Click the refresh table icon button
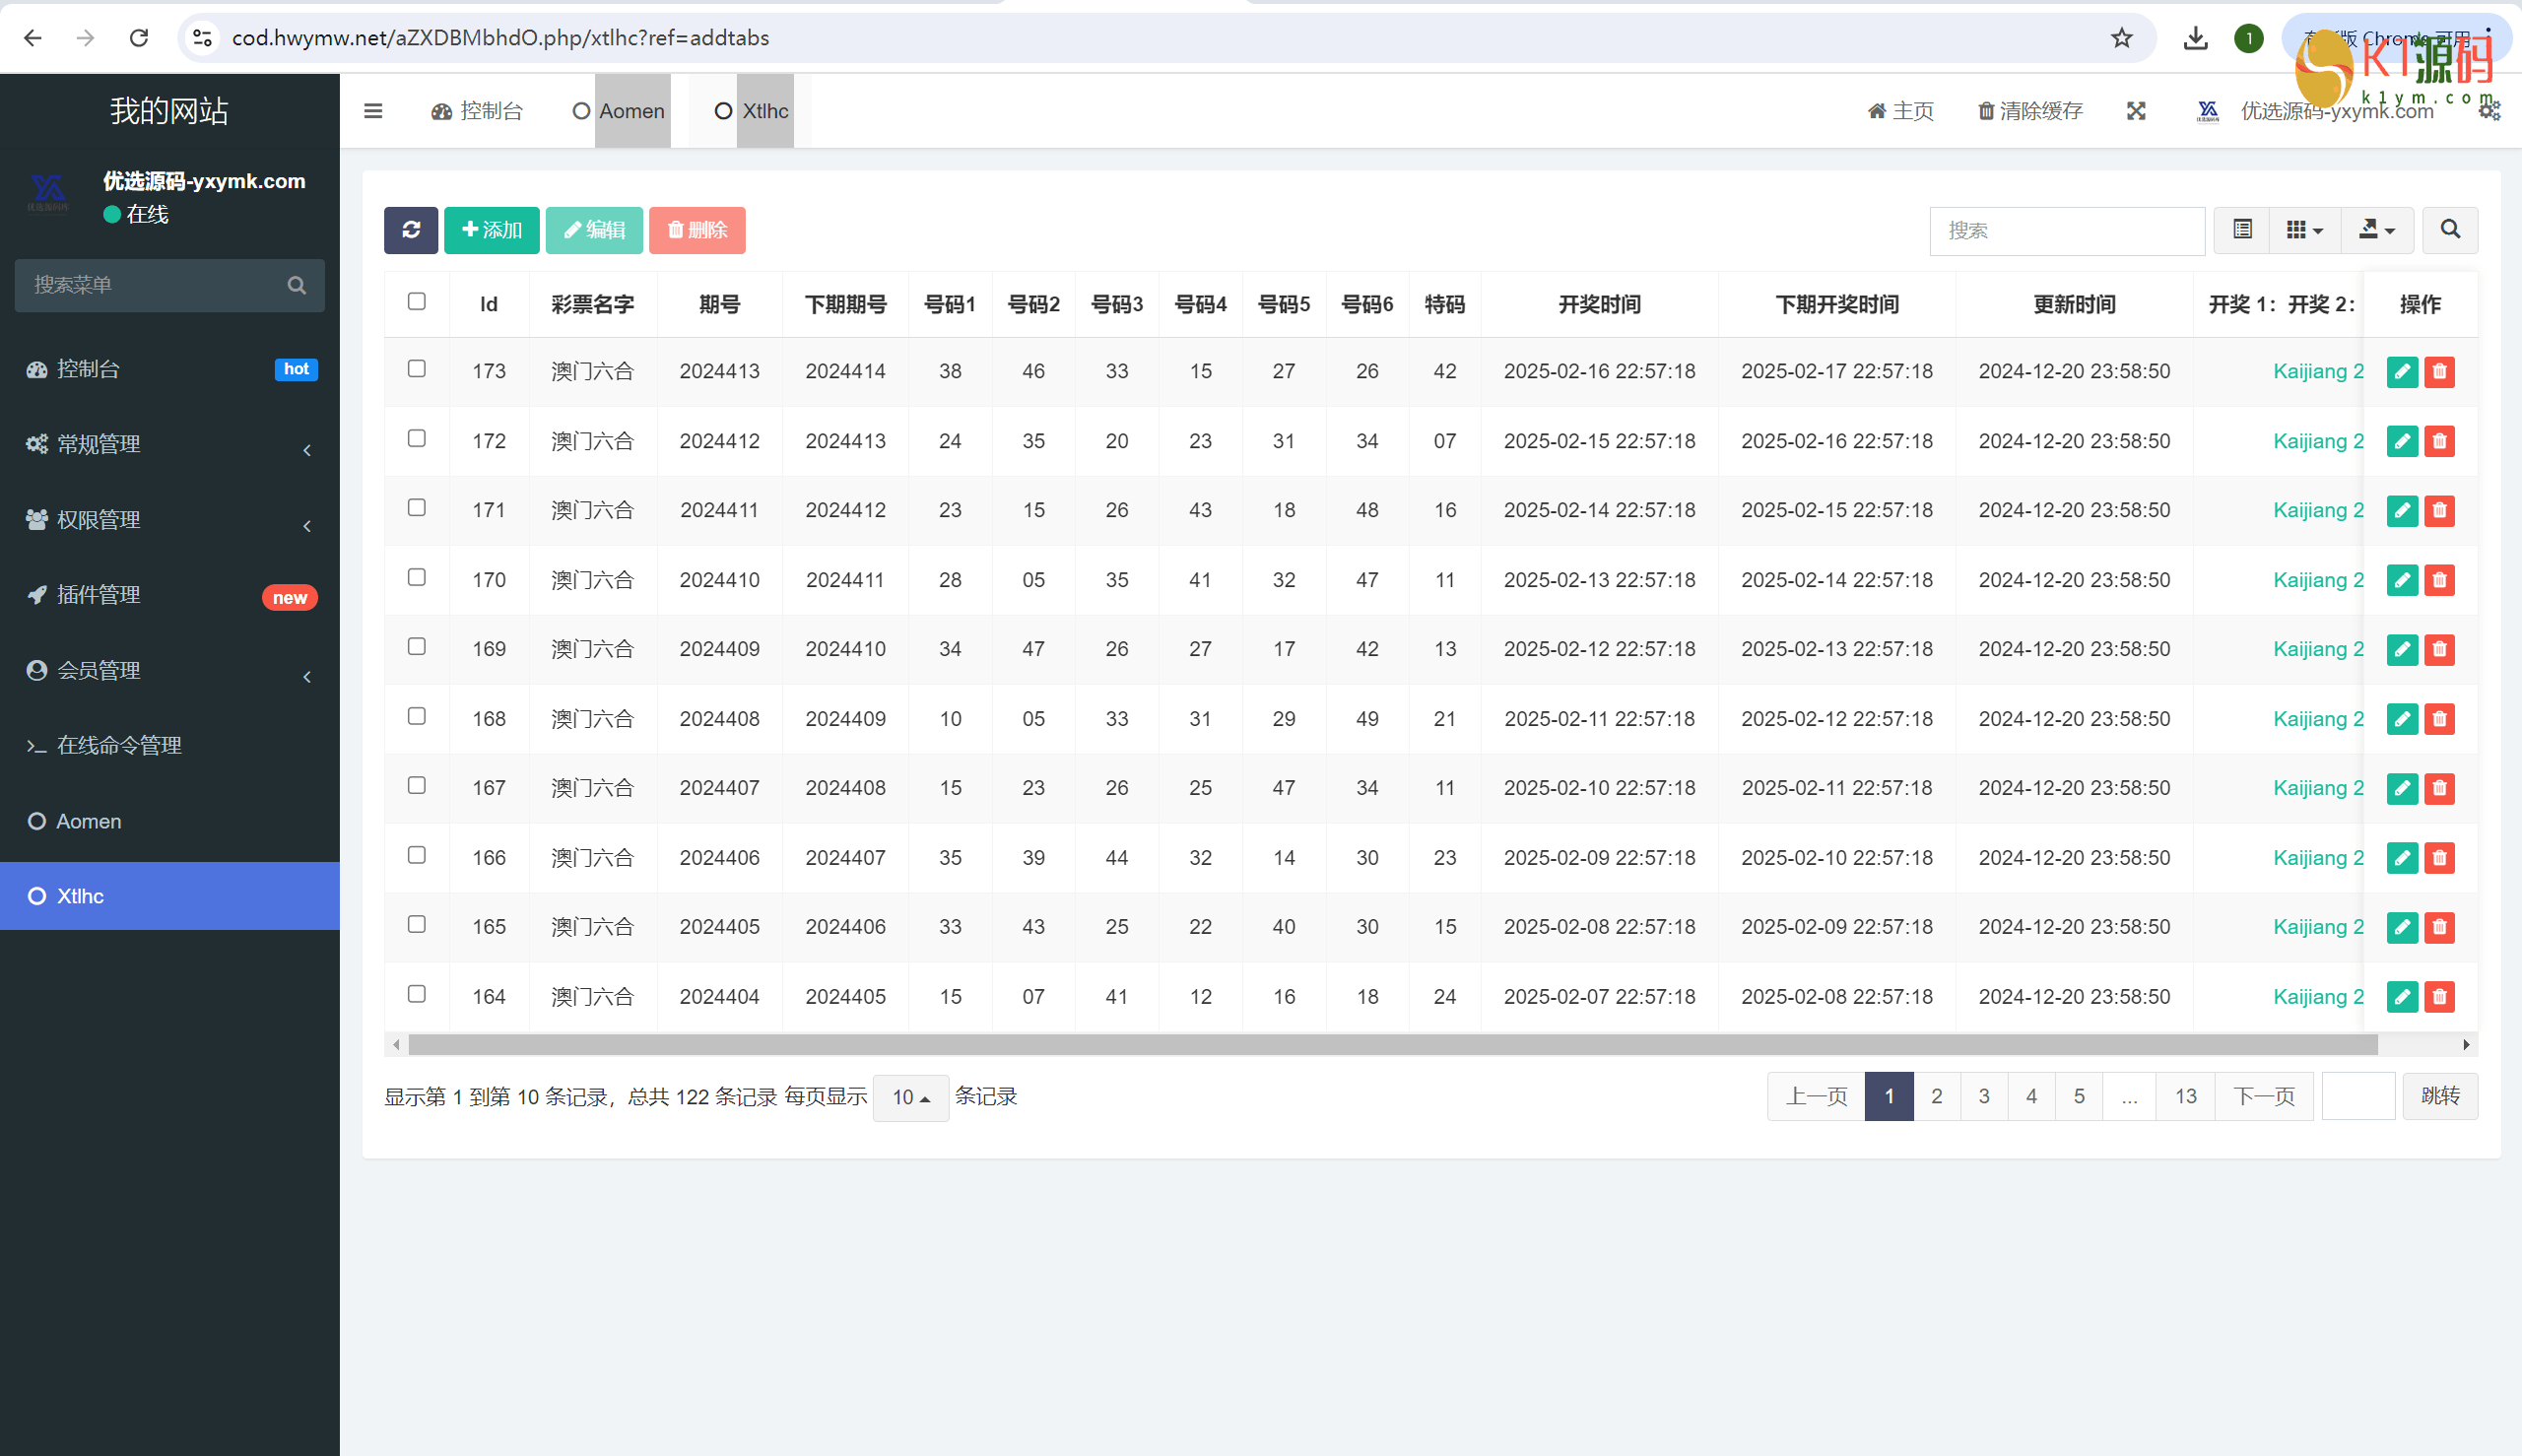Viewport: 2522px width, 1456px height. (410, 230)
